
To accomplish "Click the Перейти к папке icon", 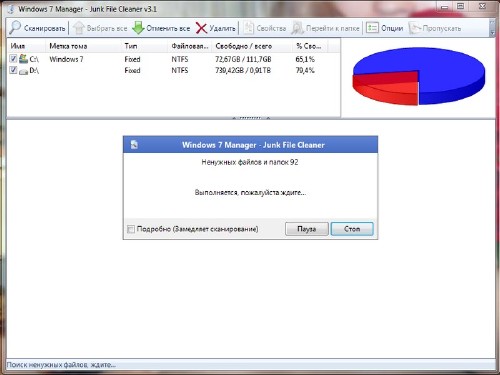I will coord(297,28).
